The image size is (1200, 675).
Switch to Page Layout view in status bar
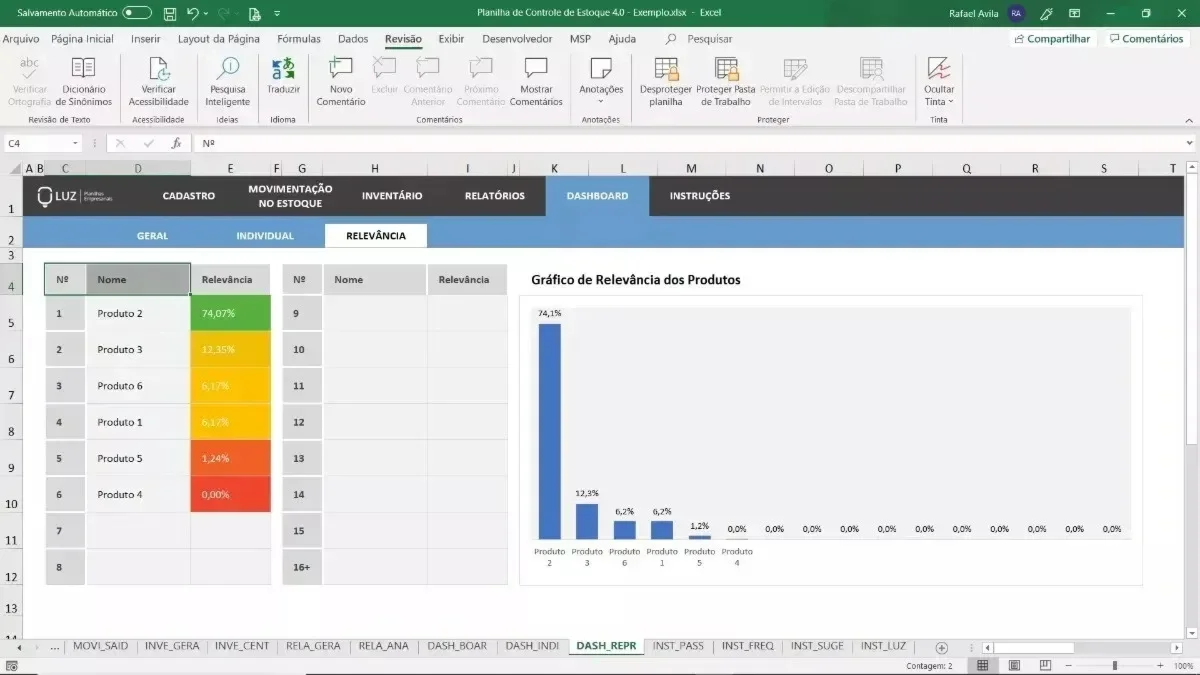click(x=1014, y=665)
